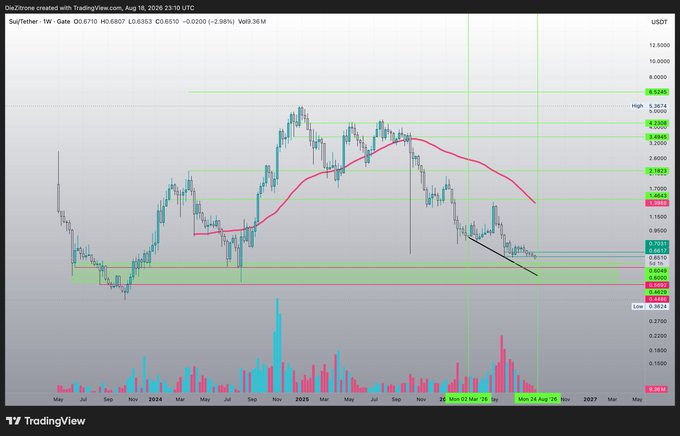Click the red 0.4486 price label

click(x=657, y=299)
